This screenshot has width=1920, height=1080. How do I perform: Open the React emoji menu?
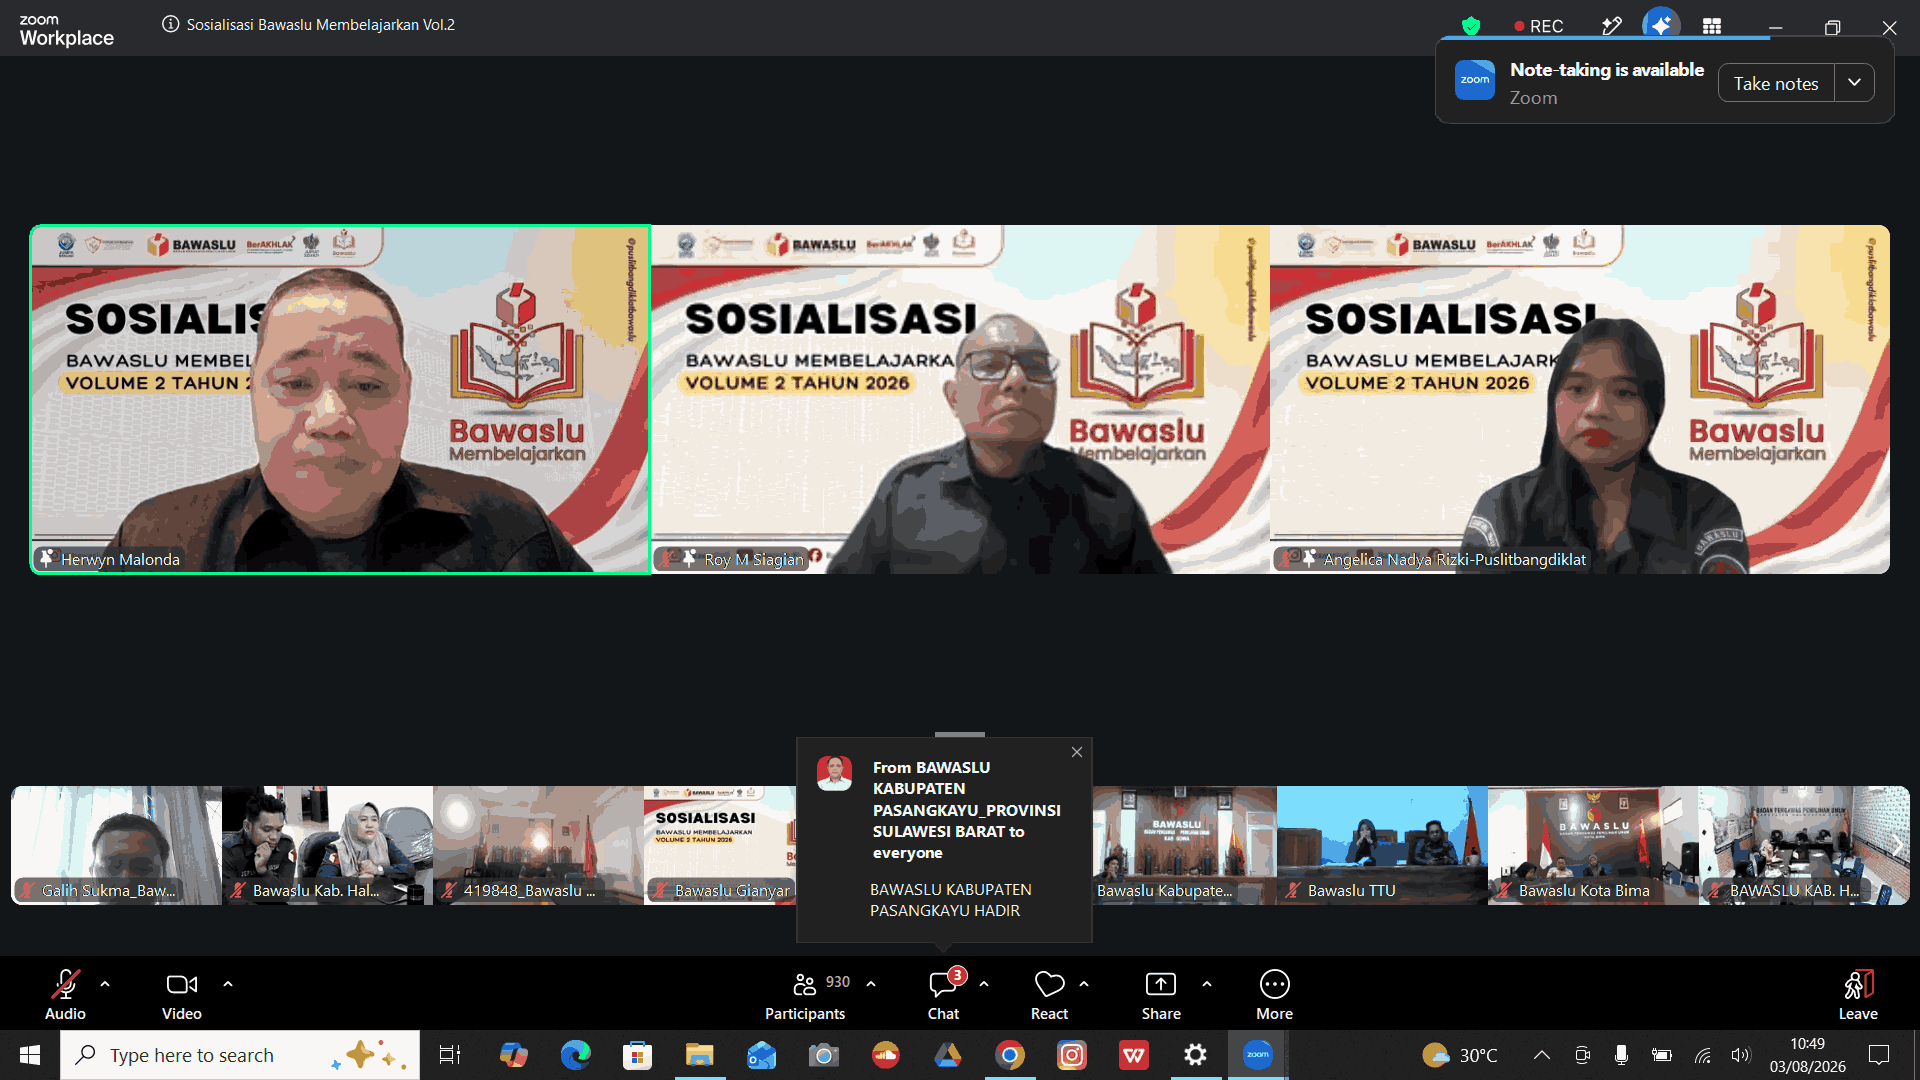tap(1049, 994)
